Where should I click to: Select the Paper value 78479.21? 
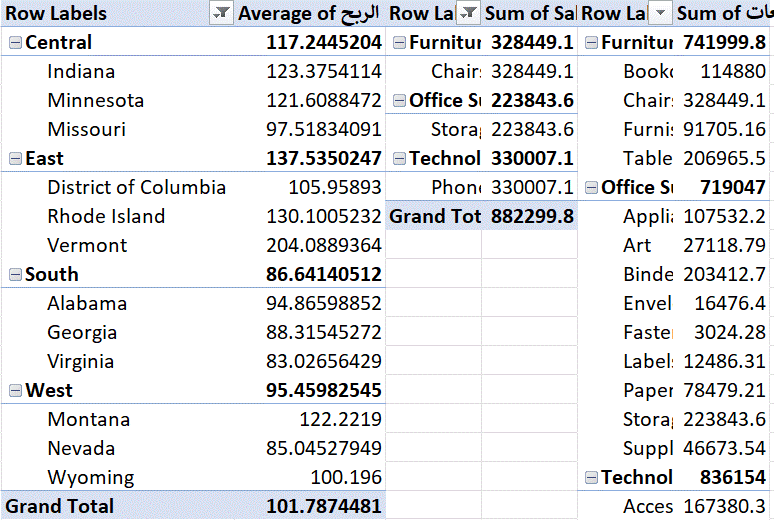(x=724, y=391)
